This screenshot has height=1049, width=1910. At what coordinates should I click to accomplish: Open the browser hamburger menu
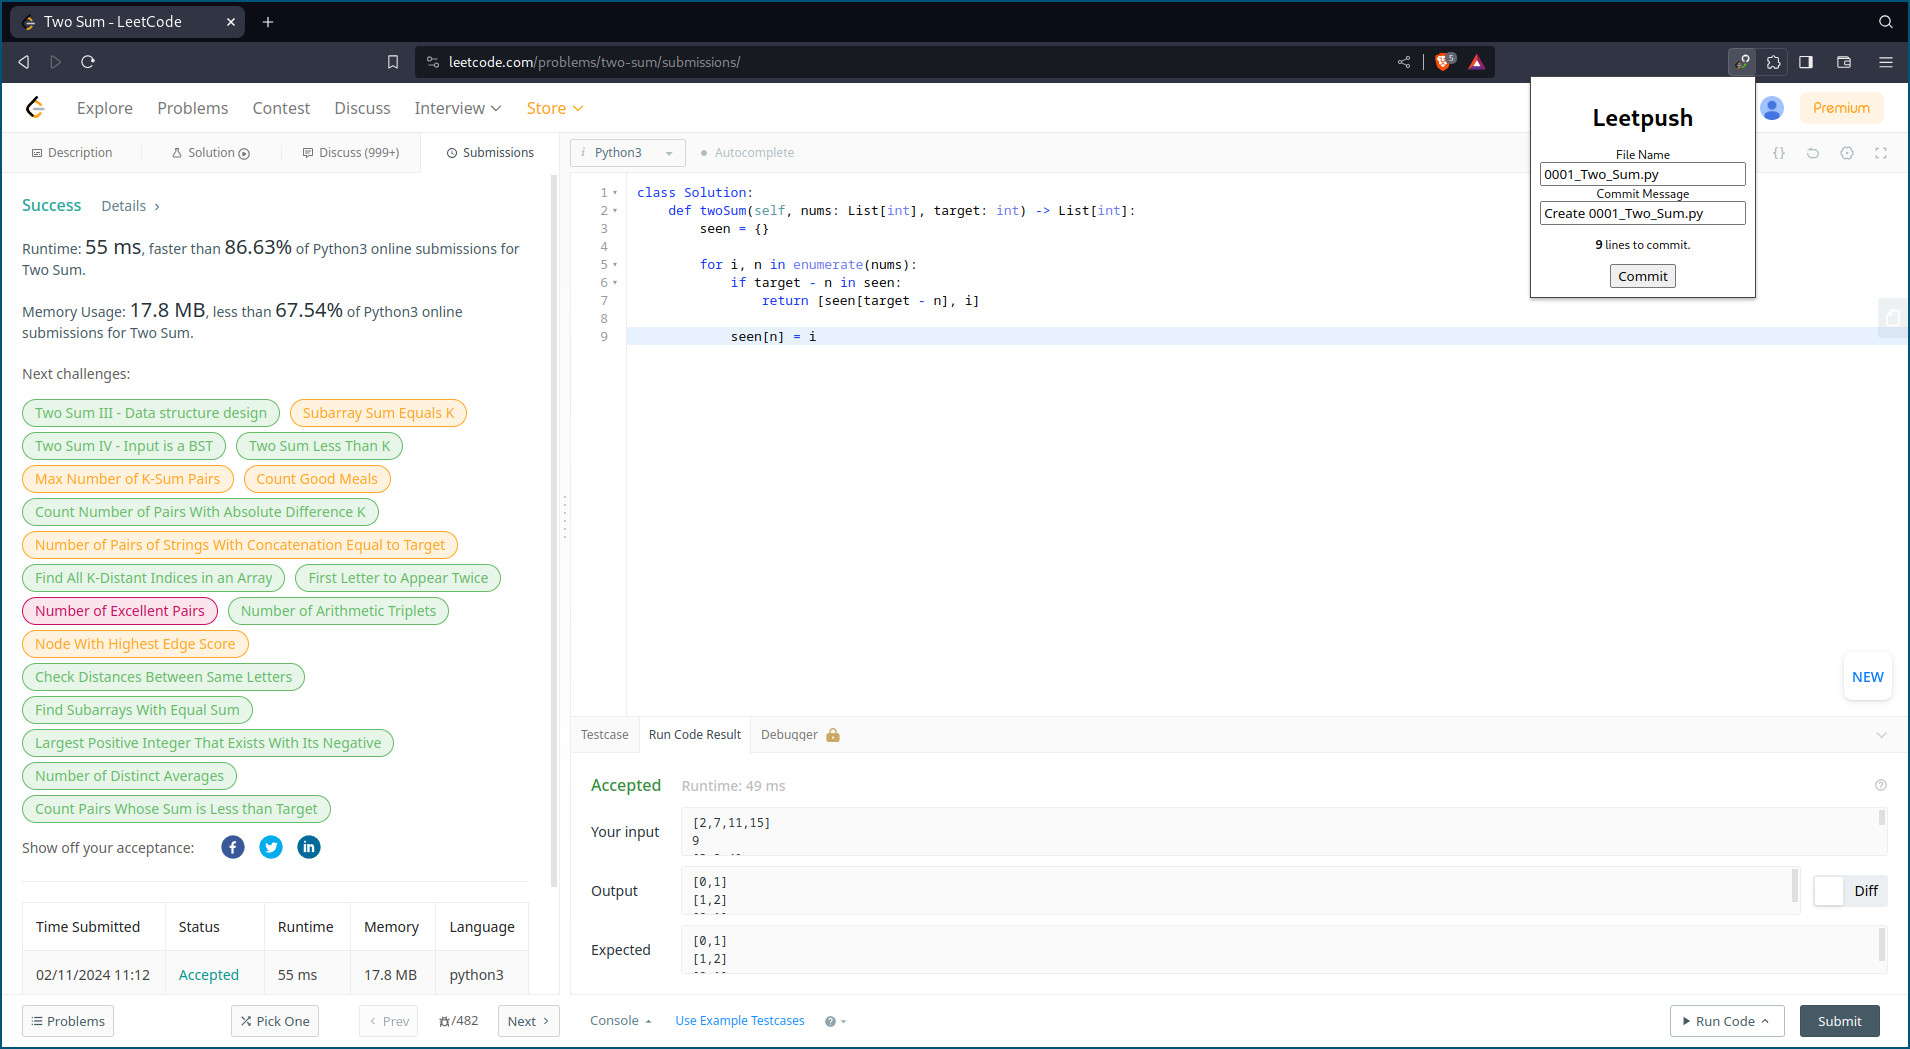(x=1886, y=62)
